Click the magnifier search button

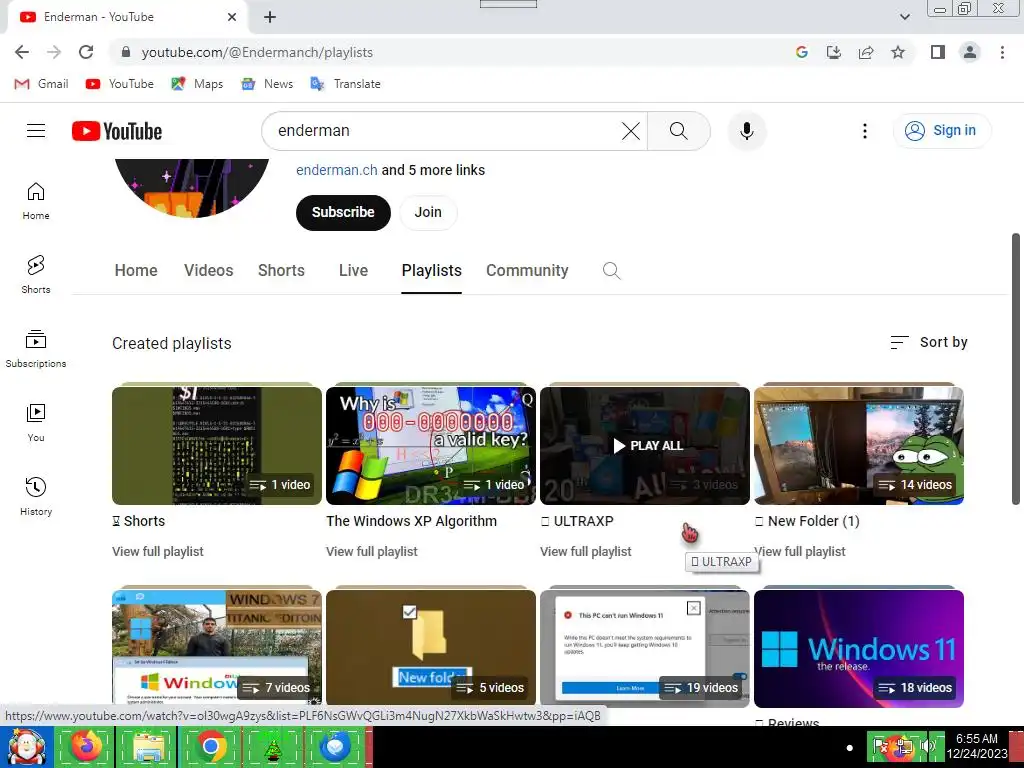pyautogui.click(x=679, y=131)
